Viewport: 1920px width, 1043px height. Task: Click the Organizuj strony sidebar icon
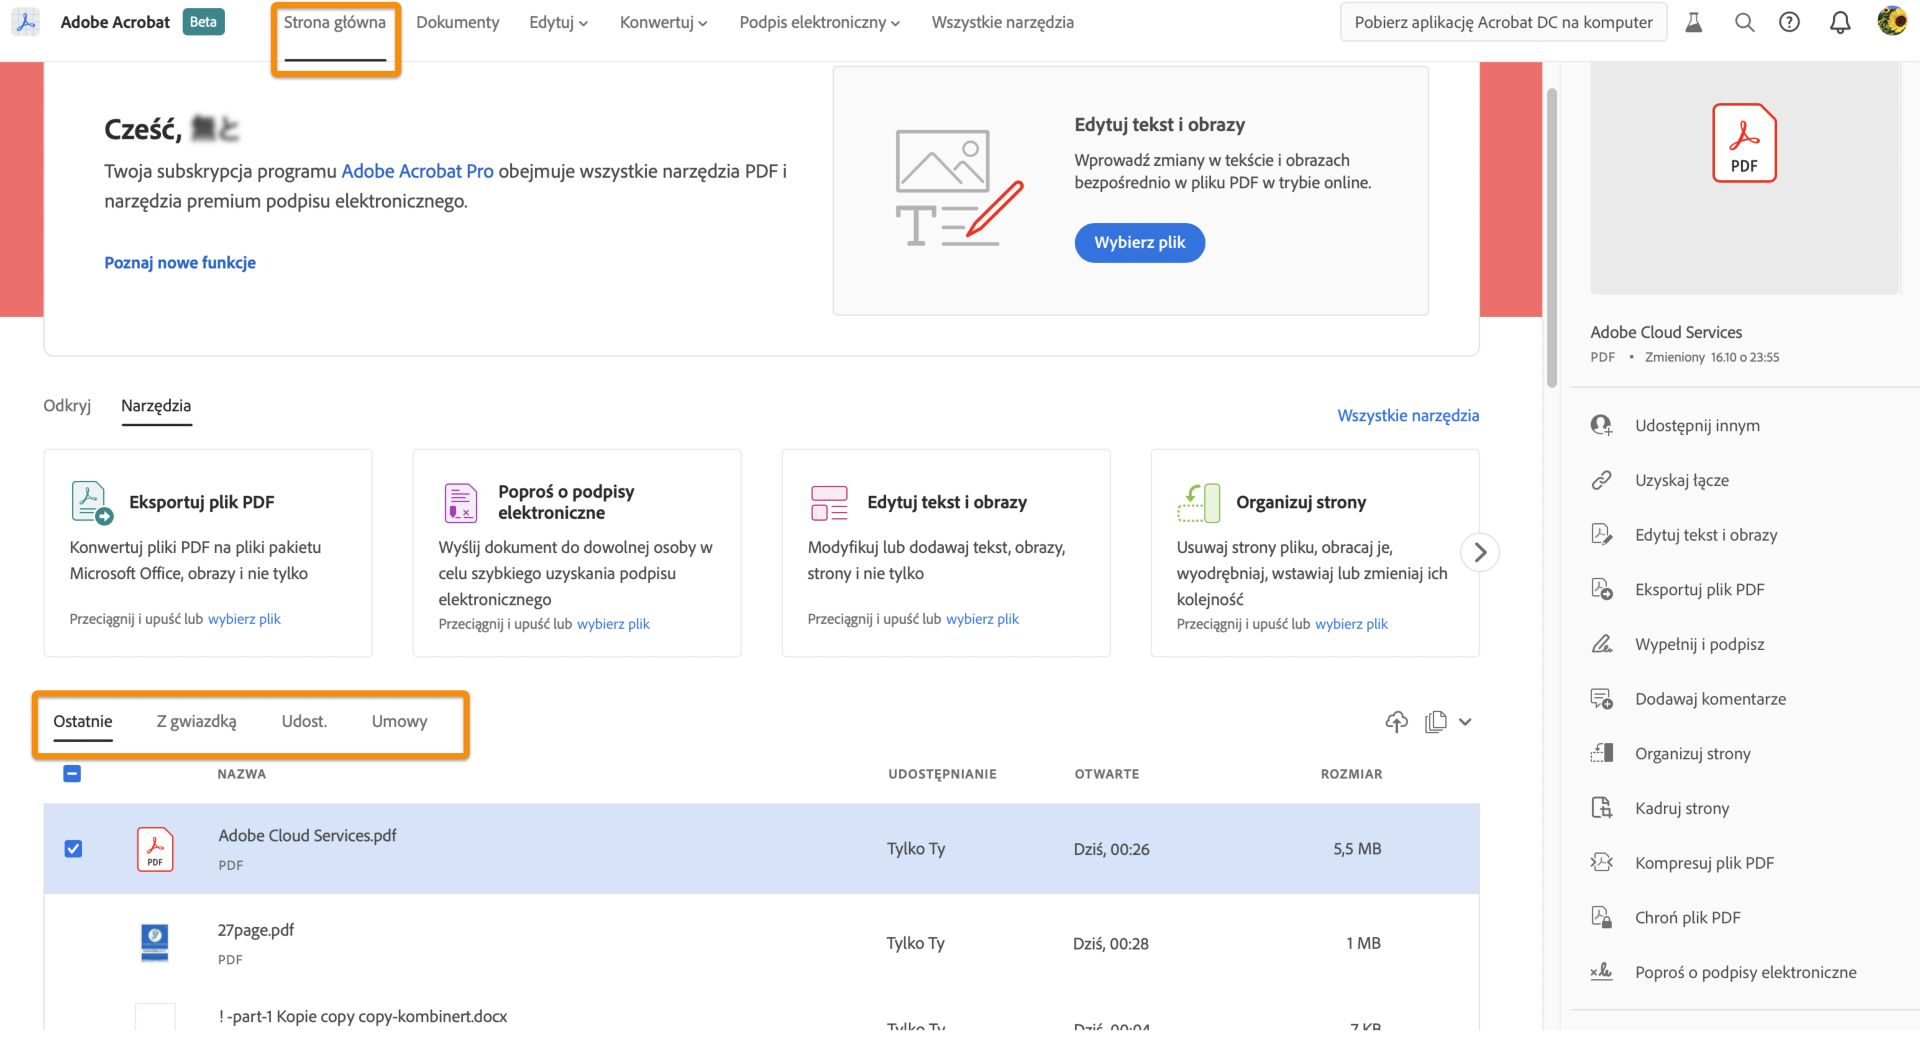1601,753
